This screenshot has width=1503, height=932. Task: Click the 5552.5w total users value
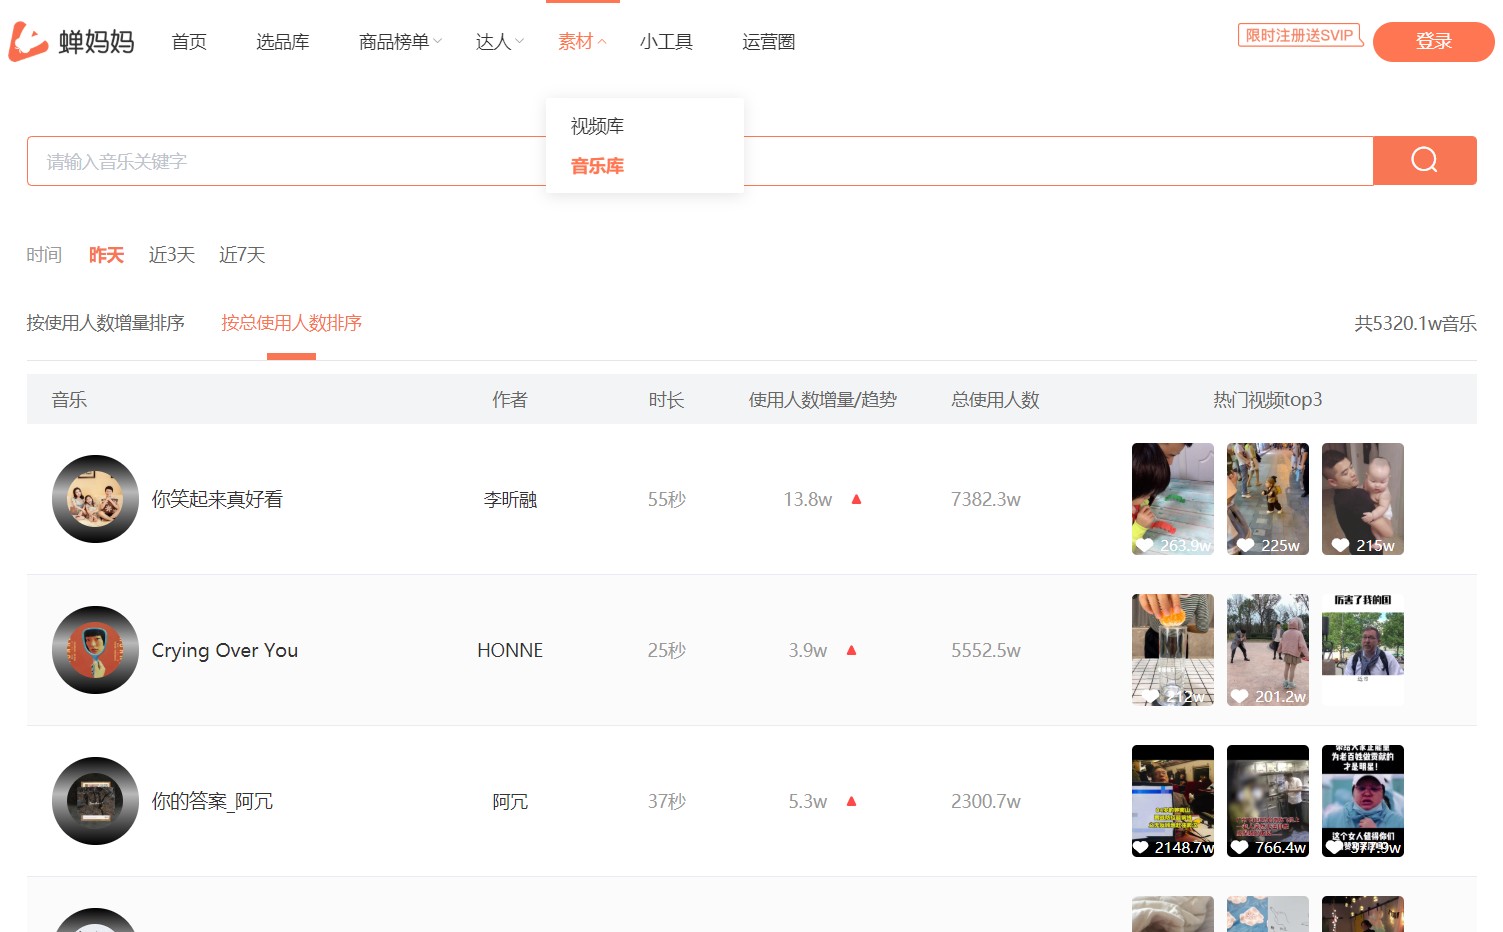click(986, 650)
